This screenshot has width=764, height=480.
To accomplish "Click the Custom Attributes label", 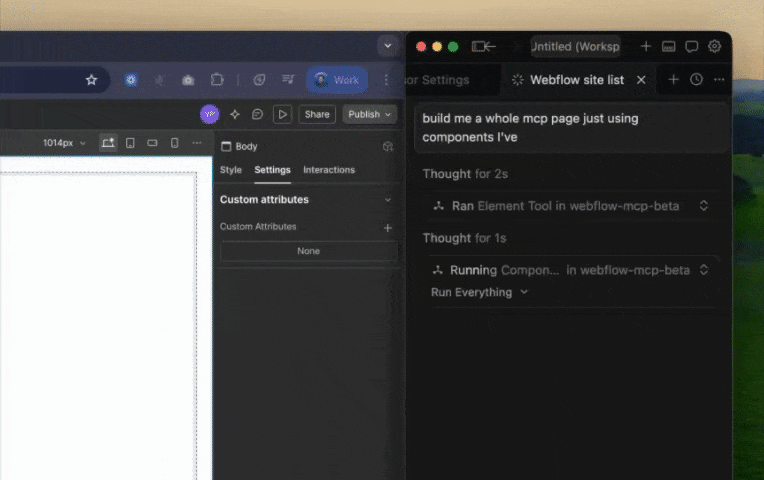I will point(258,227).
